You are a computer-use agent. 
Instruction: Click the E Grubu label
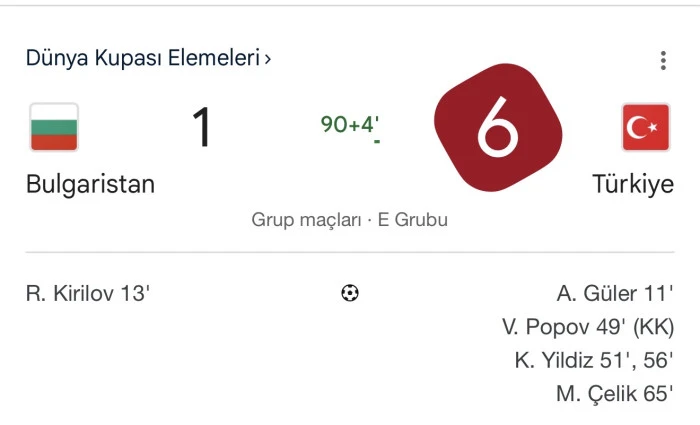pos(412,220)
